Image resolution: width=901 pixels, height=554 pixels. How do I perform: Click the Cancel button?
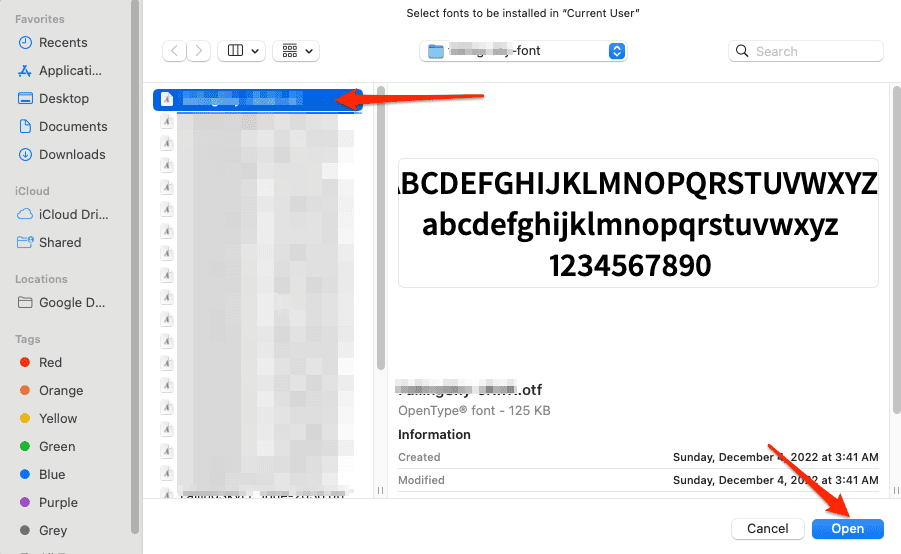(x=768, y=528)
